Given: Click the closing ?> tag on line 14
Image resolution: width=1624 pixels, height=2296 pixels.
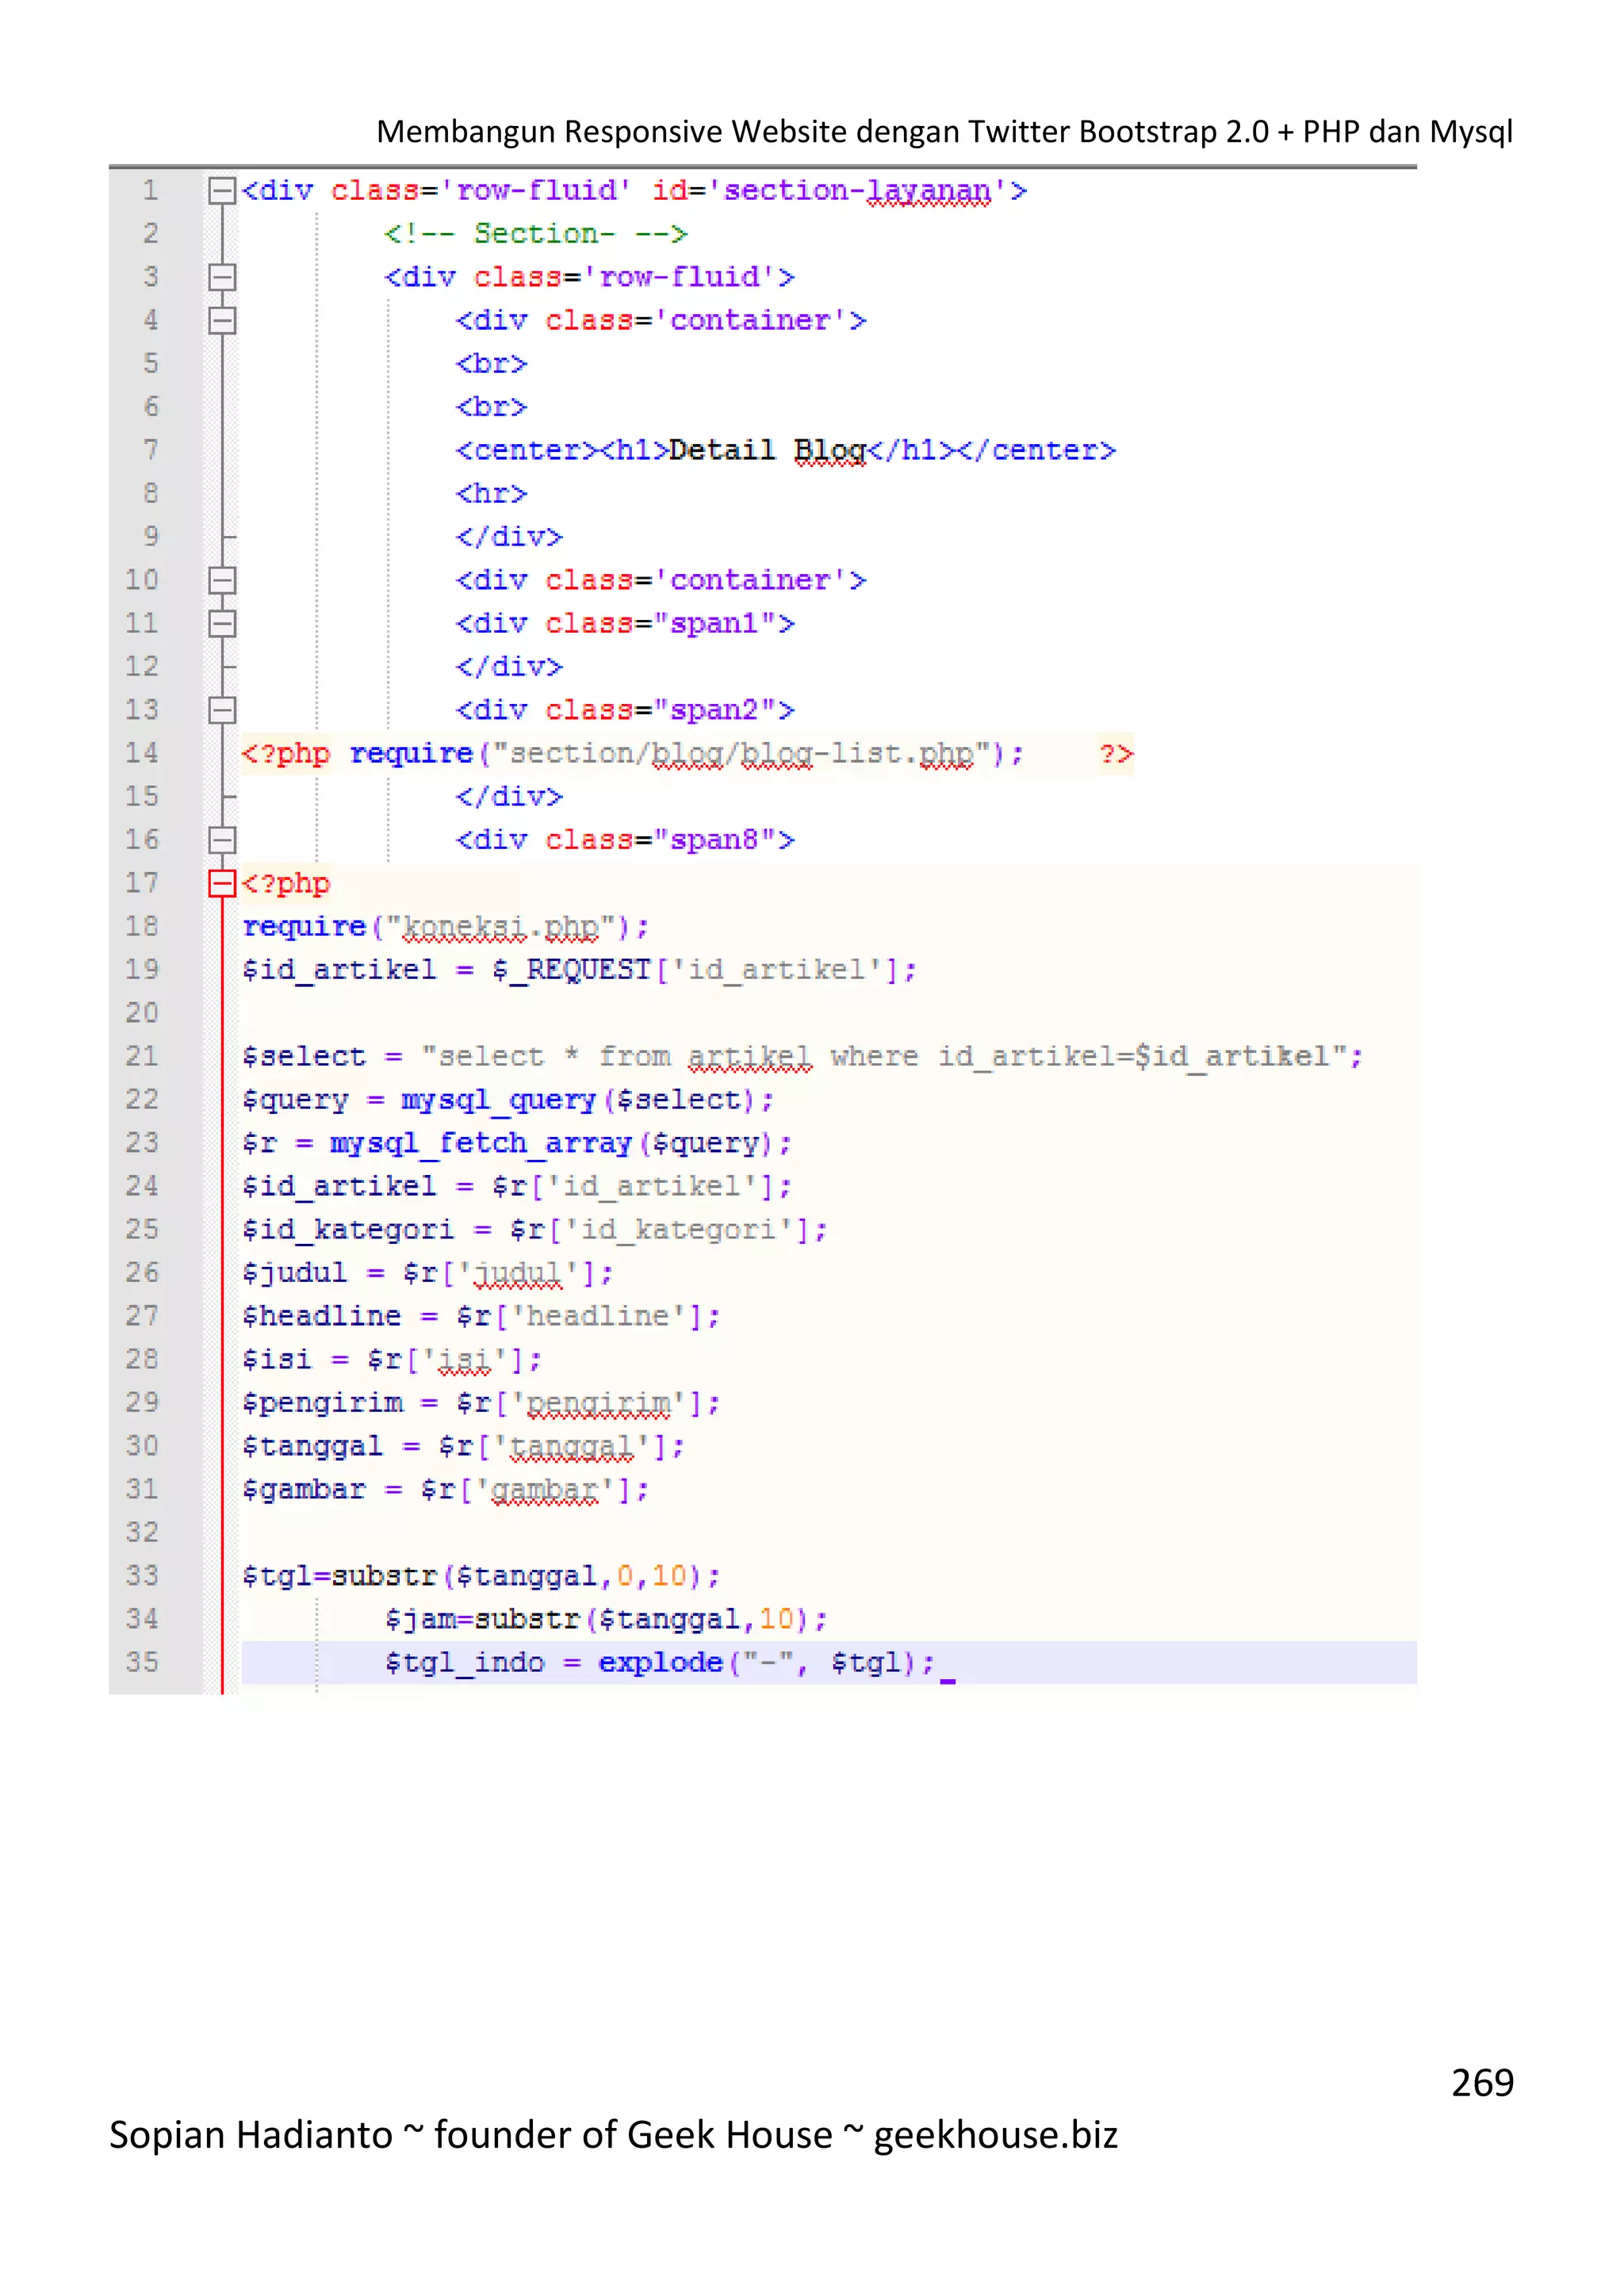Looking at the screenshot, I should tap(1116, 754).
